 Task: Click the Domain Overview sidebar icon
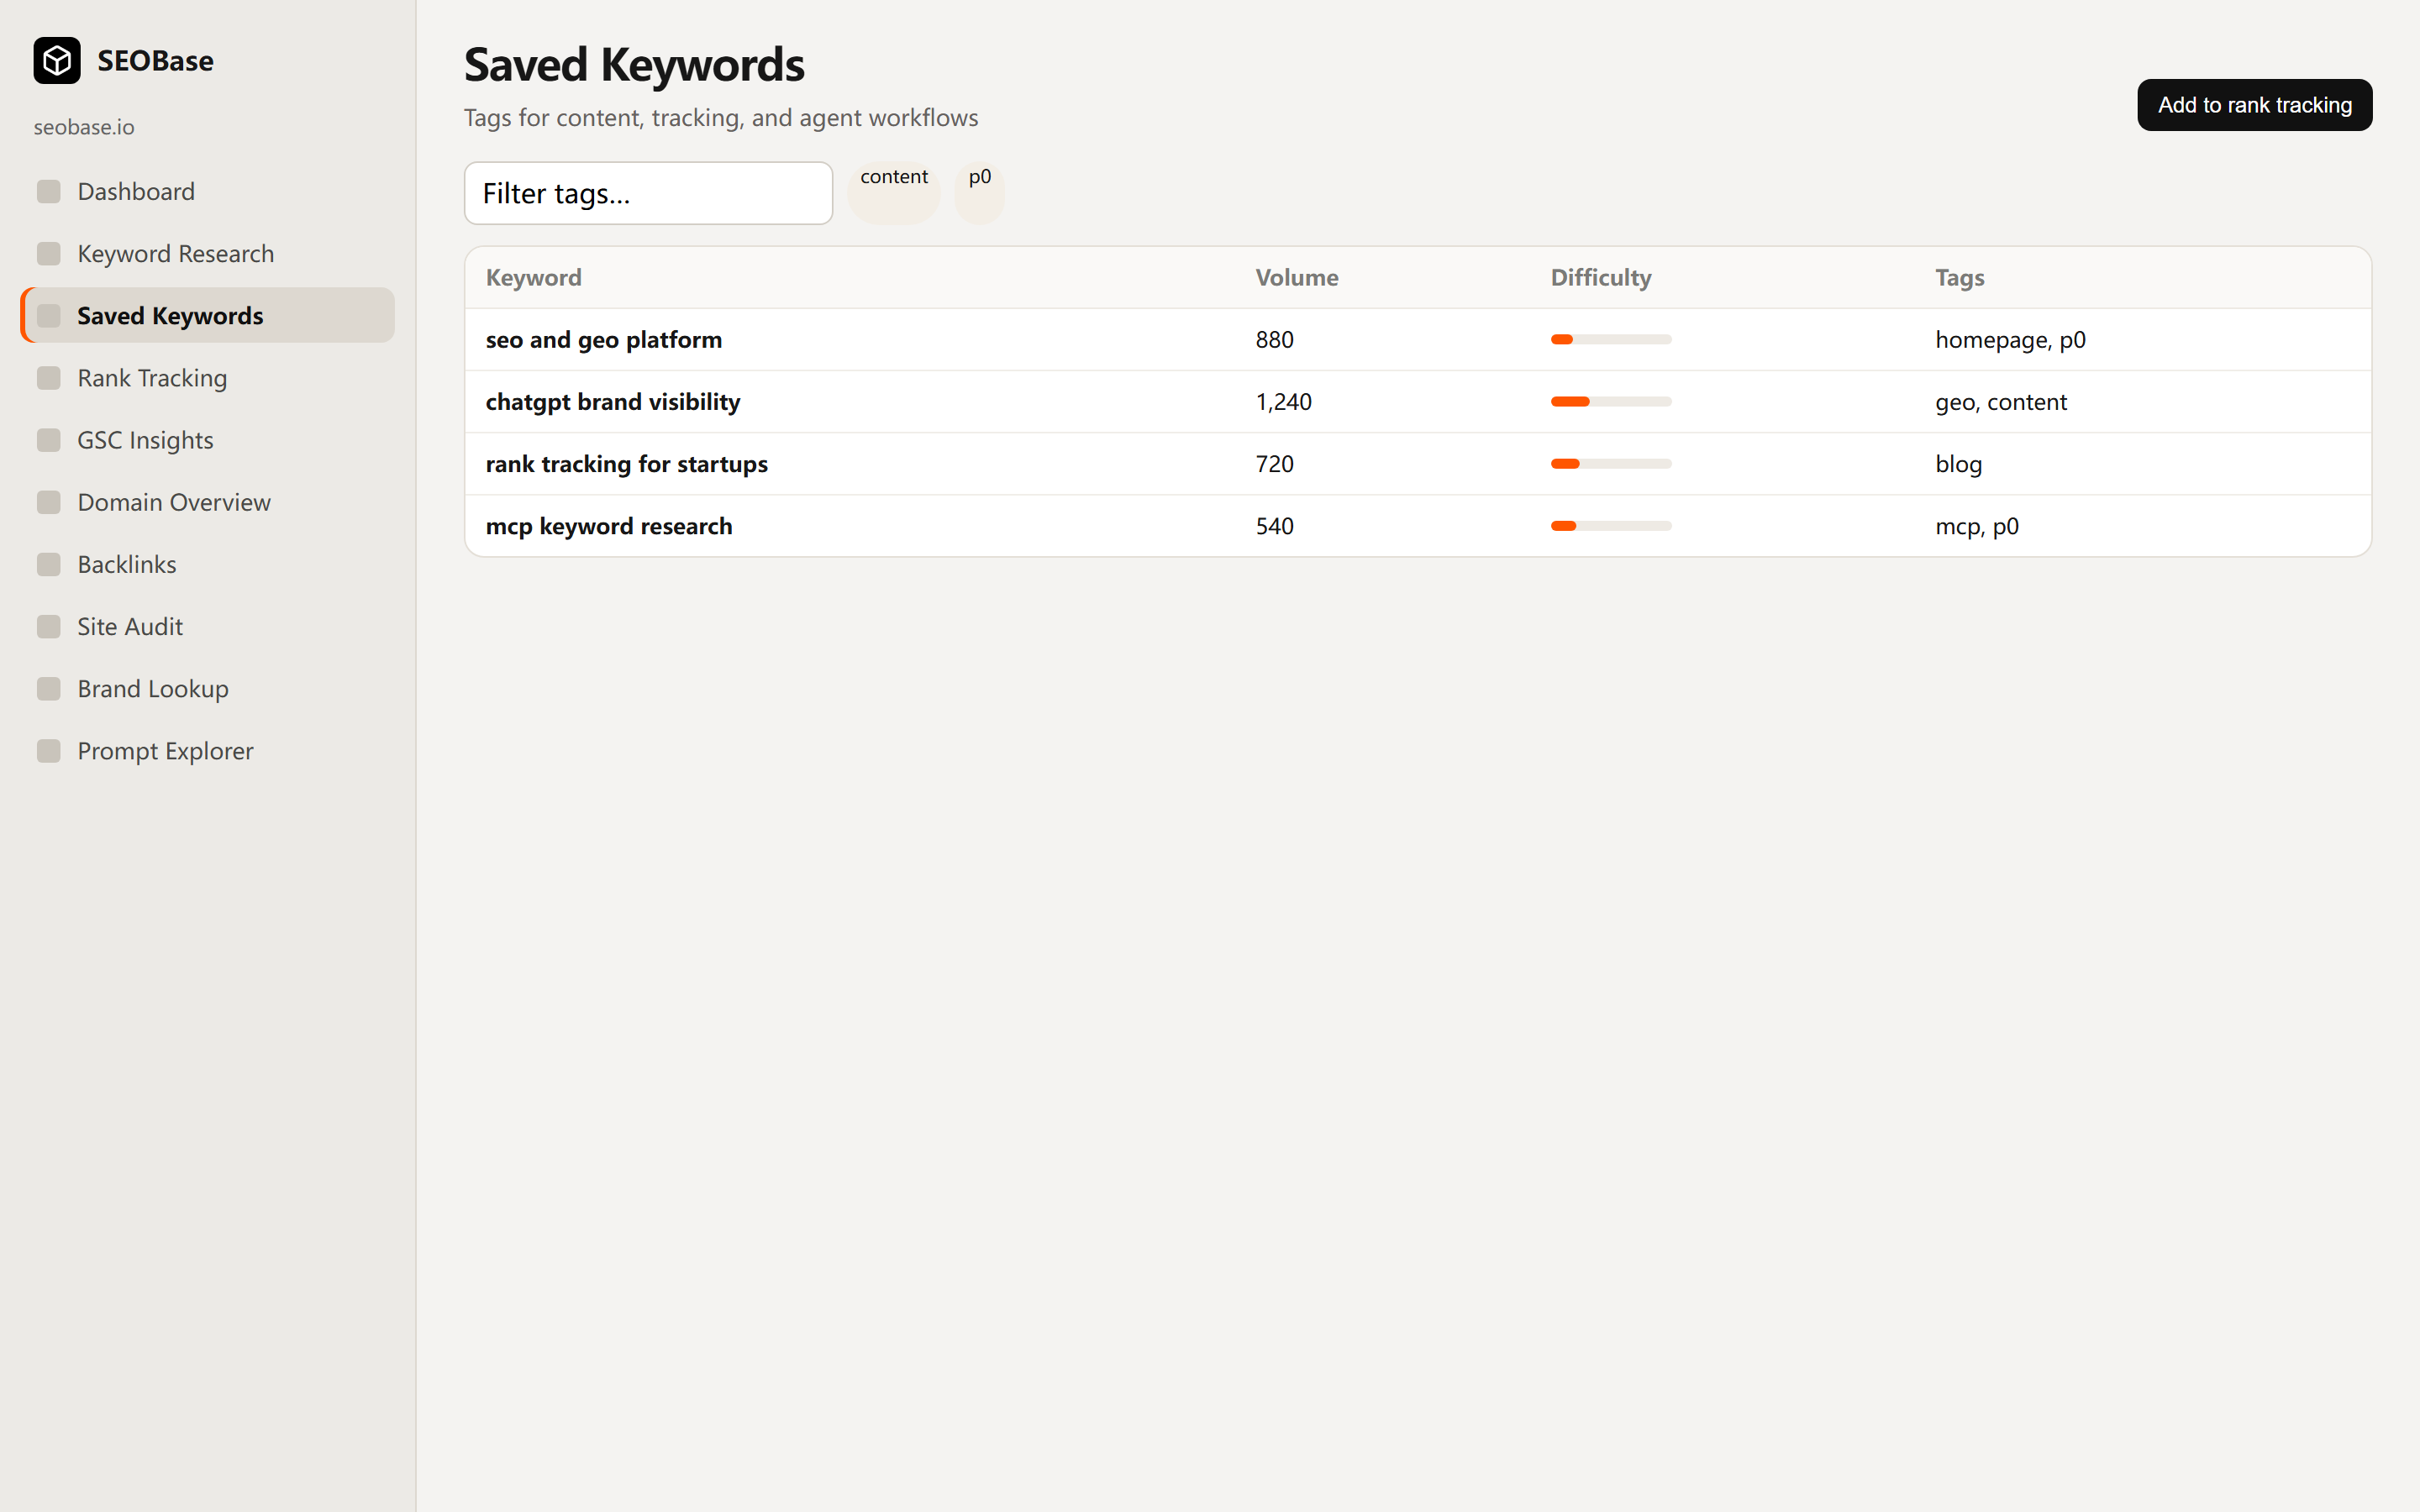point(49,502)
